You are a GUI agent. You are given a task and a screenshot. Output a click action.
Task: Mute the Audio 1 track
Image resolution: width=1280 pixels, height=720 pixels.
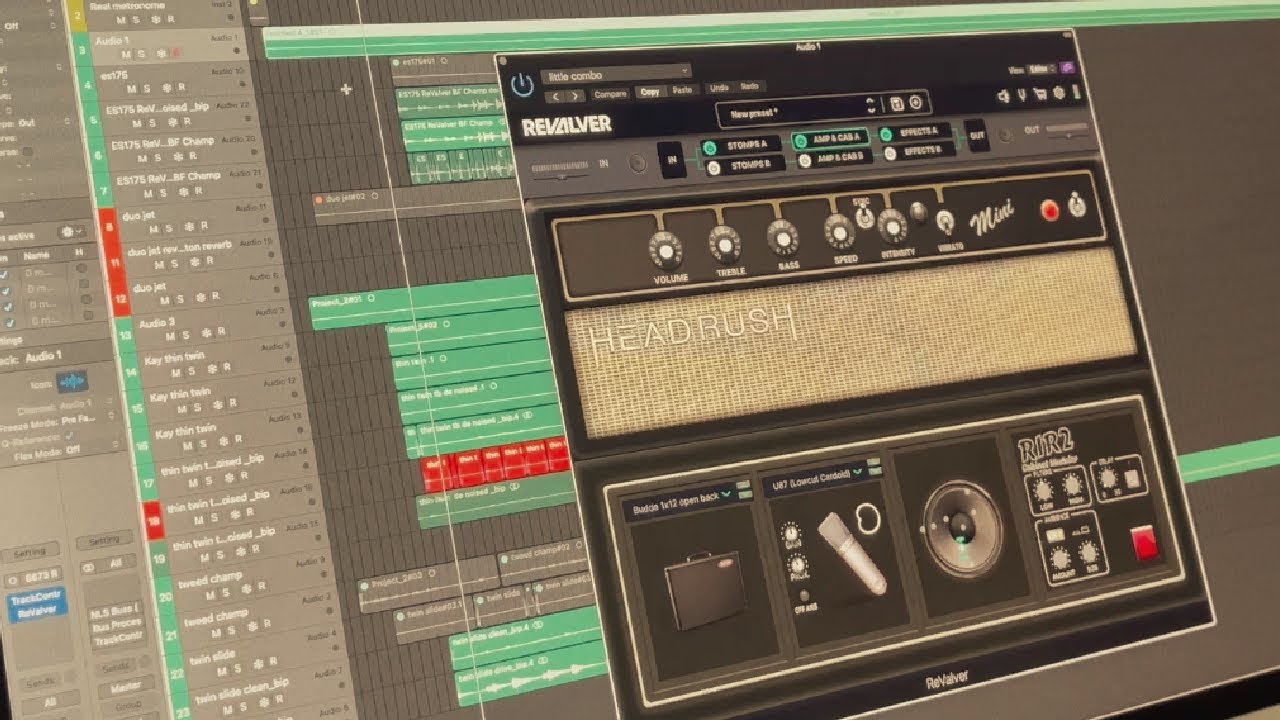125,54
